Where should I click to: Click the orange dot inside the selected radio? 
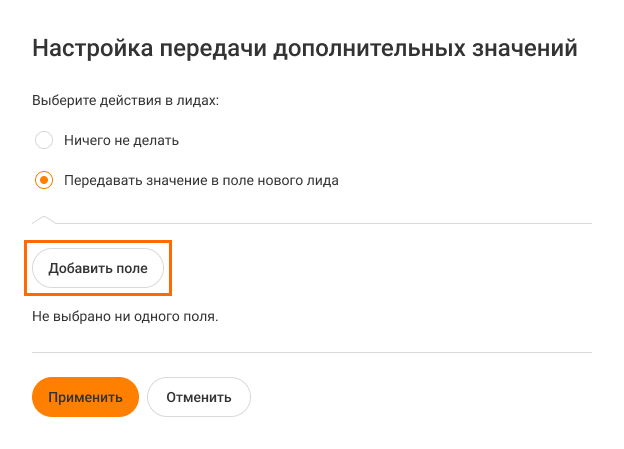43,181
